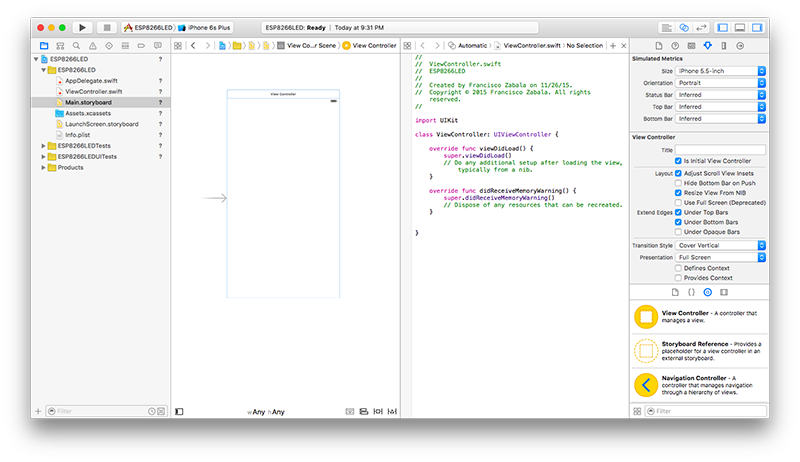
Task: Click the view controller Title field
Action: (x=720, y=149)
